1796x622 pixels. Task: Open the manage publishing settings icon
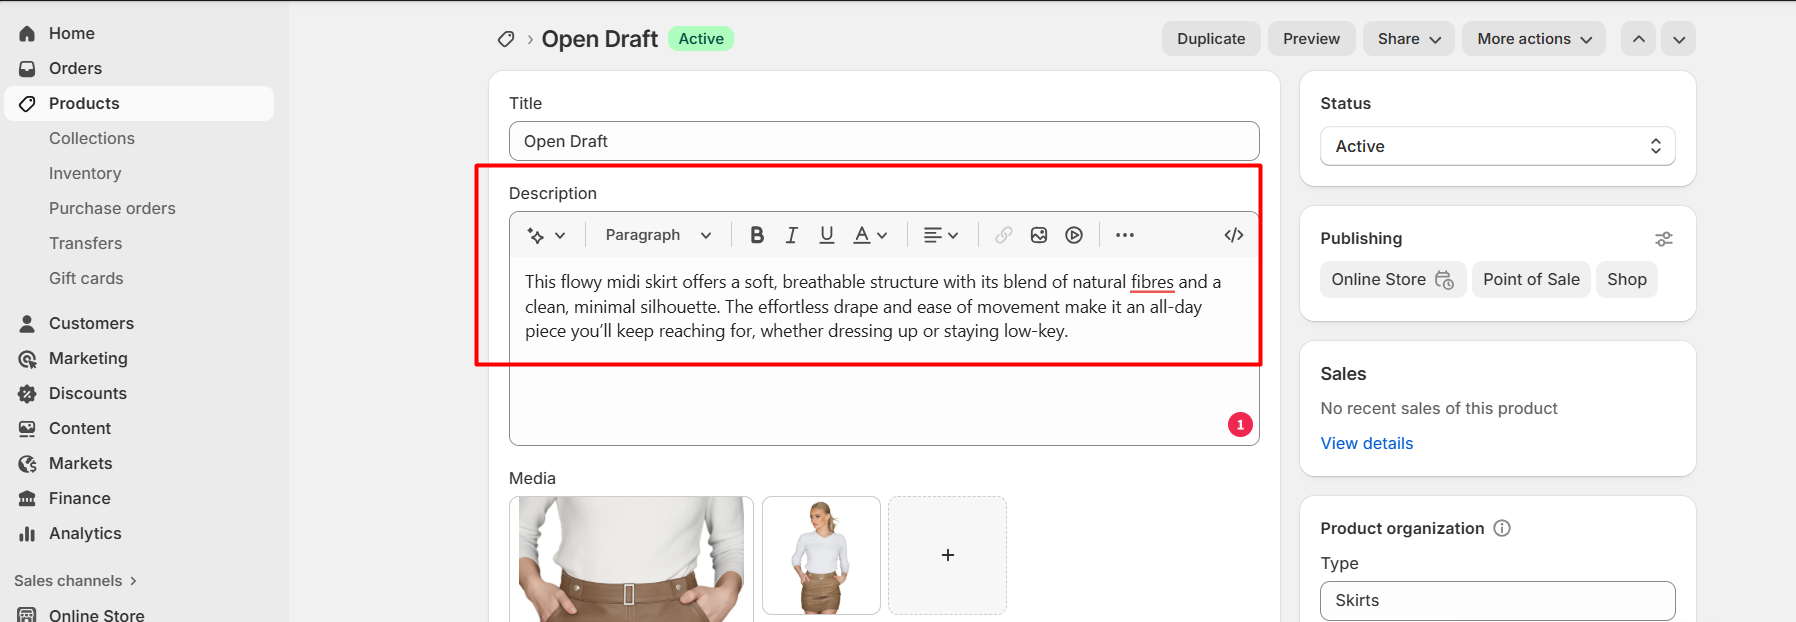click(x=1663, y=239)
